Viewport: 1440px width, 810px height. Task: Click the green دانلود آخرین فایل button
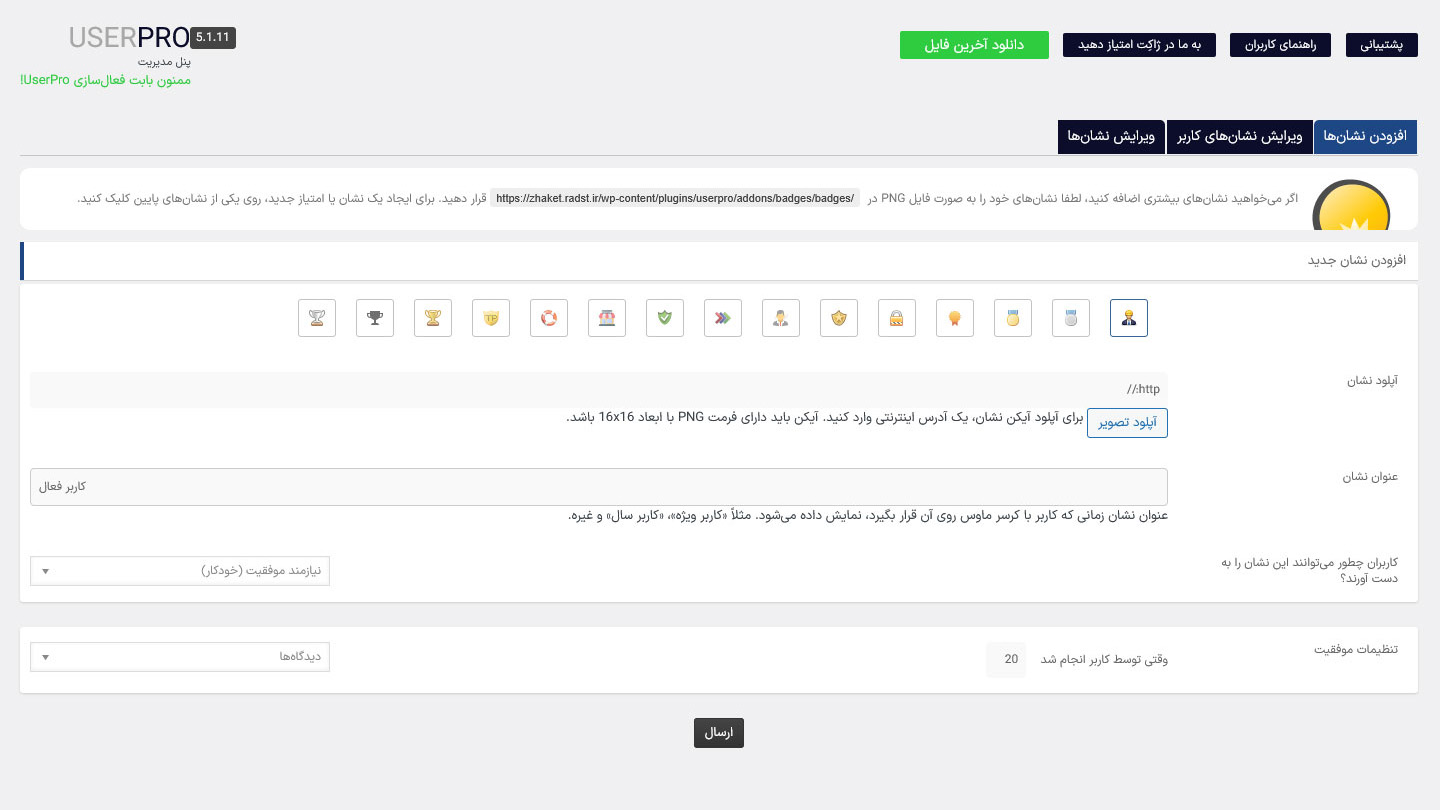[x=974, y=45]
